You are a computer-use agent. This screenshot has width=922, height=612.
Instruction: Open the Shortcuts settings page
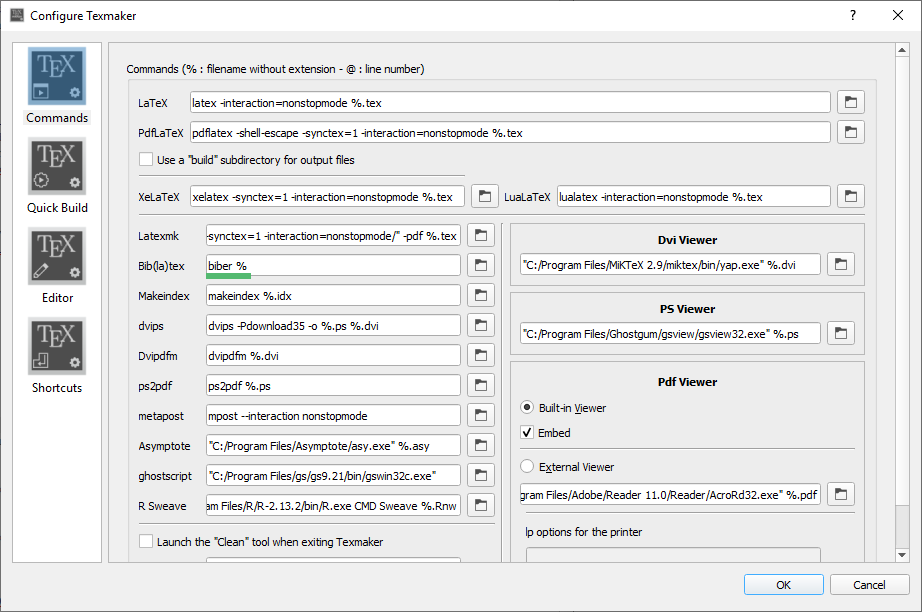click(57, 347)
